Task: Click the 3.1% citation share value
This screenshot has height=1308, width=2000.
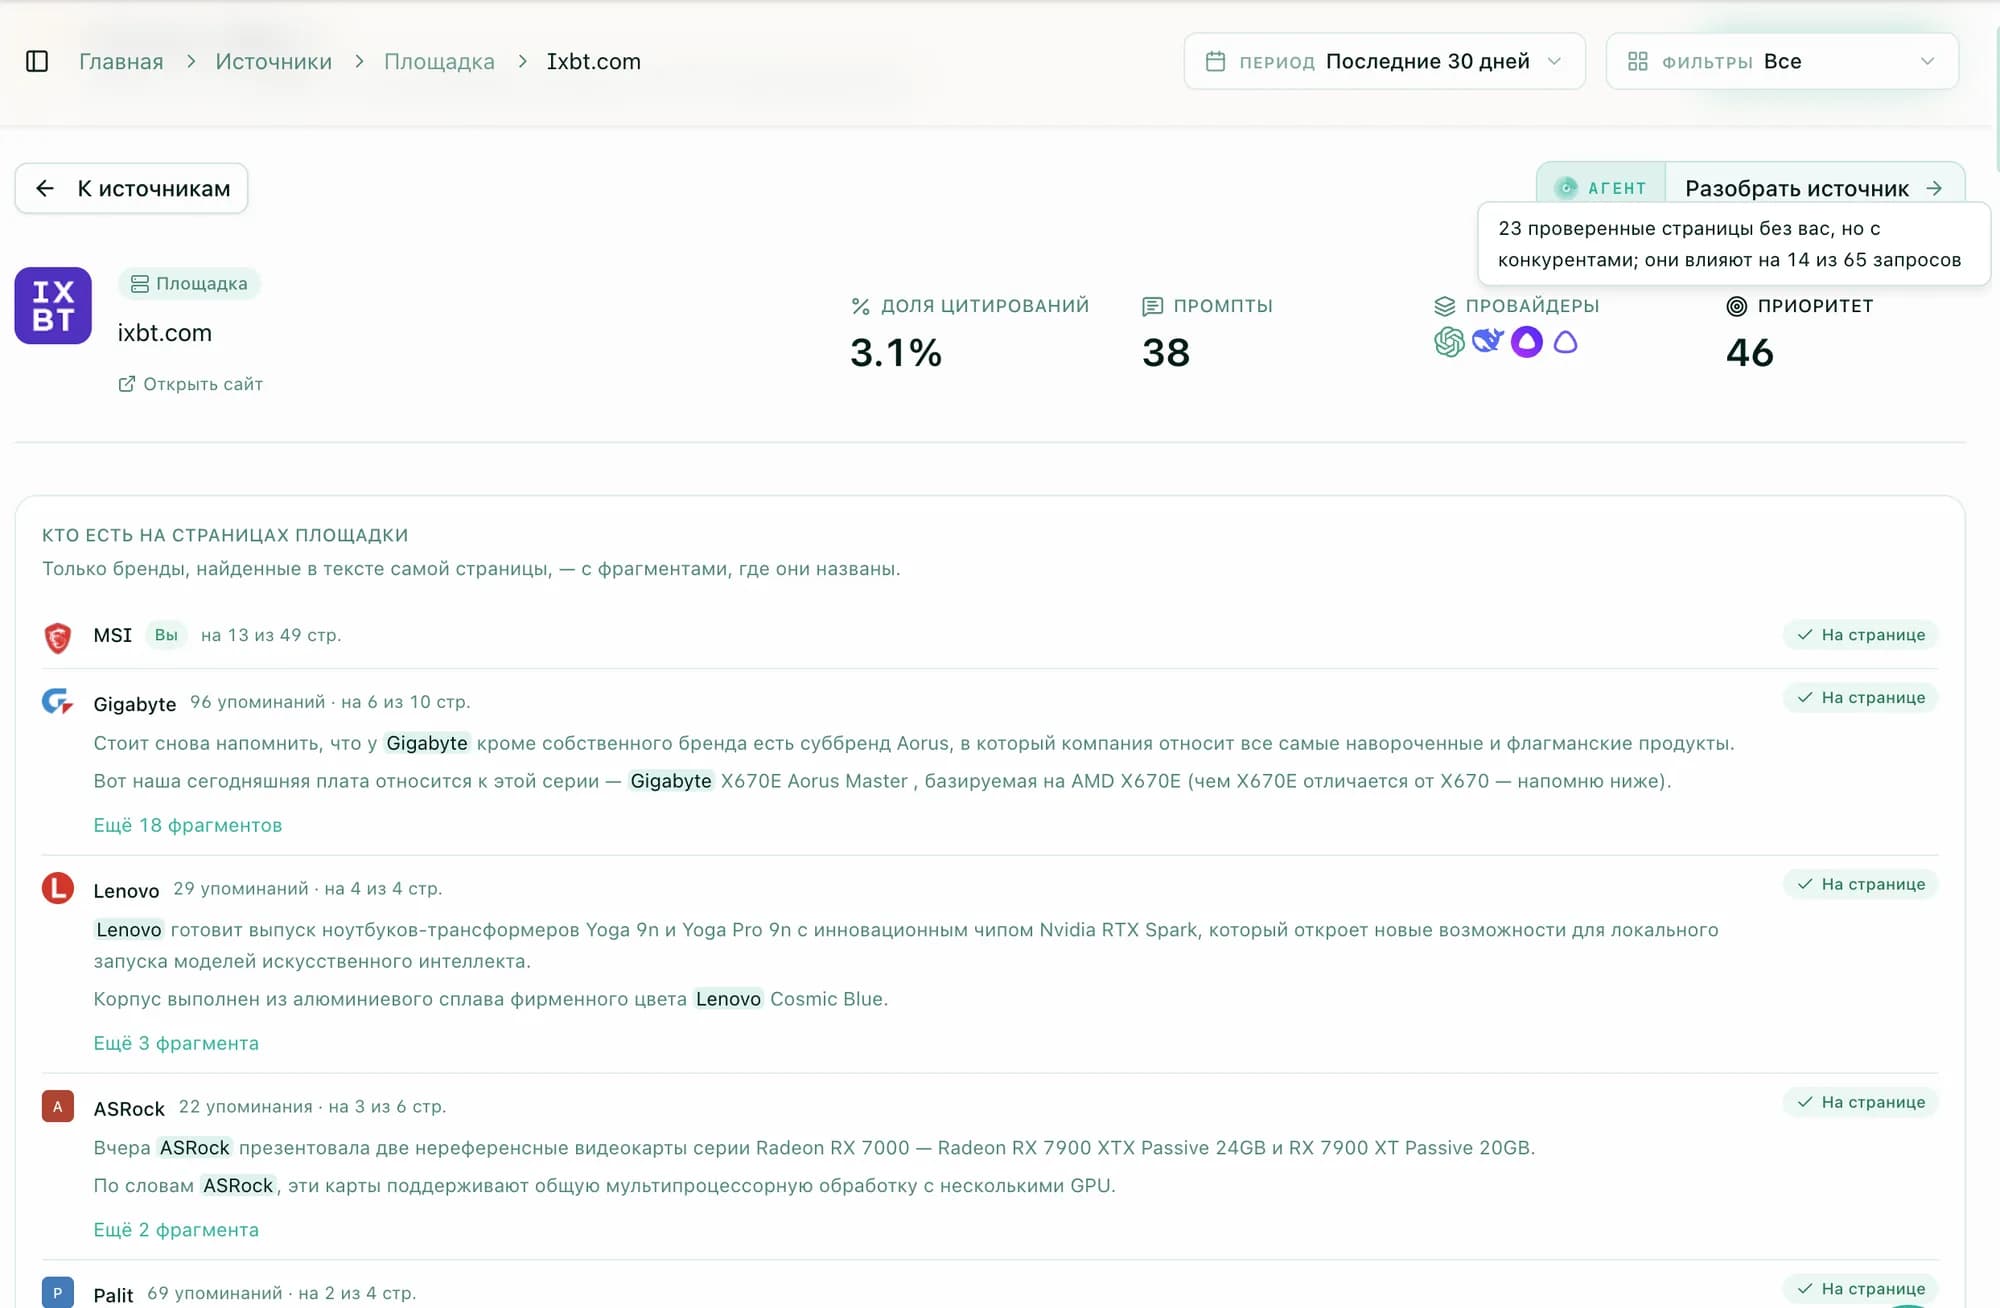Action: click(896, 352)
